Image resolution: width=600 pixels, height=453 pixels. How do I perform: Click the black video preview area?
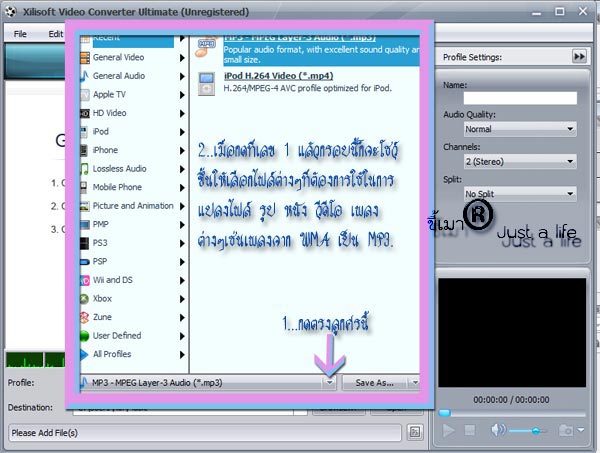pyautogui.click(x=512, y=332)
